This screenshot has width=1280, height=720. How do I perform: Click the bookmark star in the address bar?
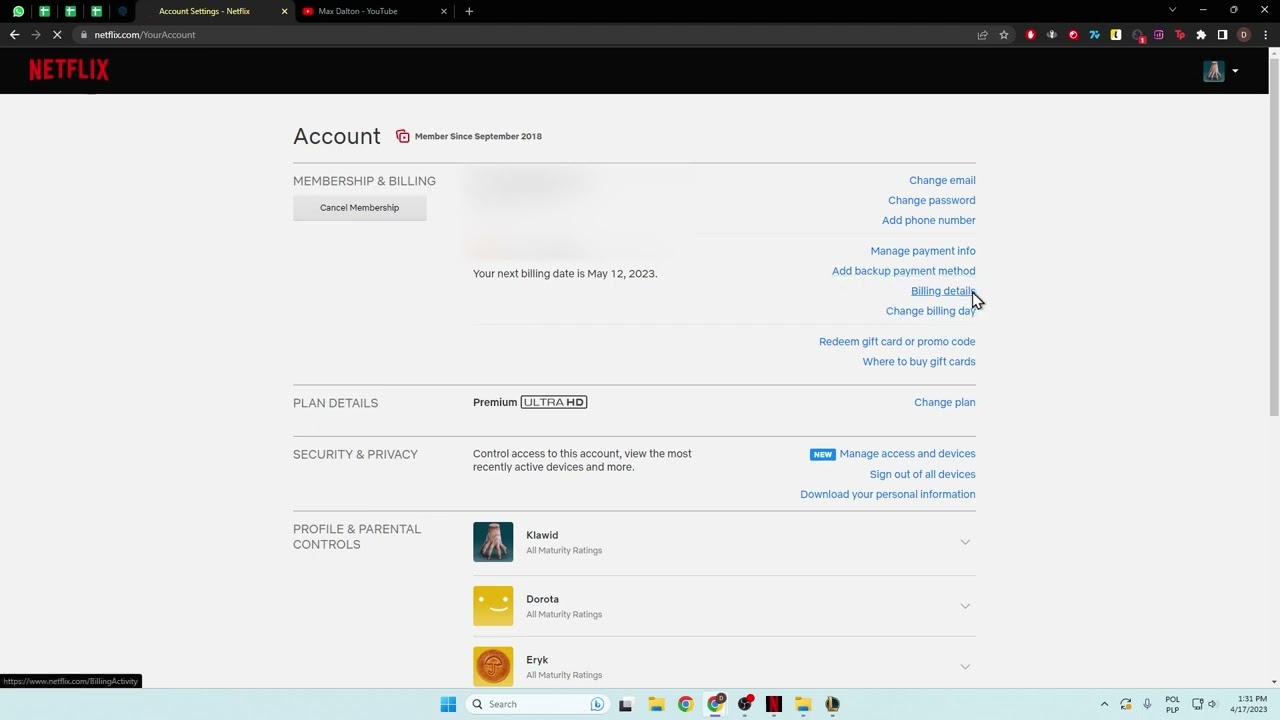tap(1004, 34)
